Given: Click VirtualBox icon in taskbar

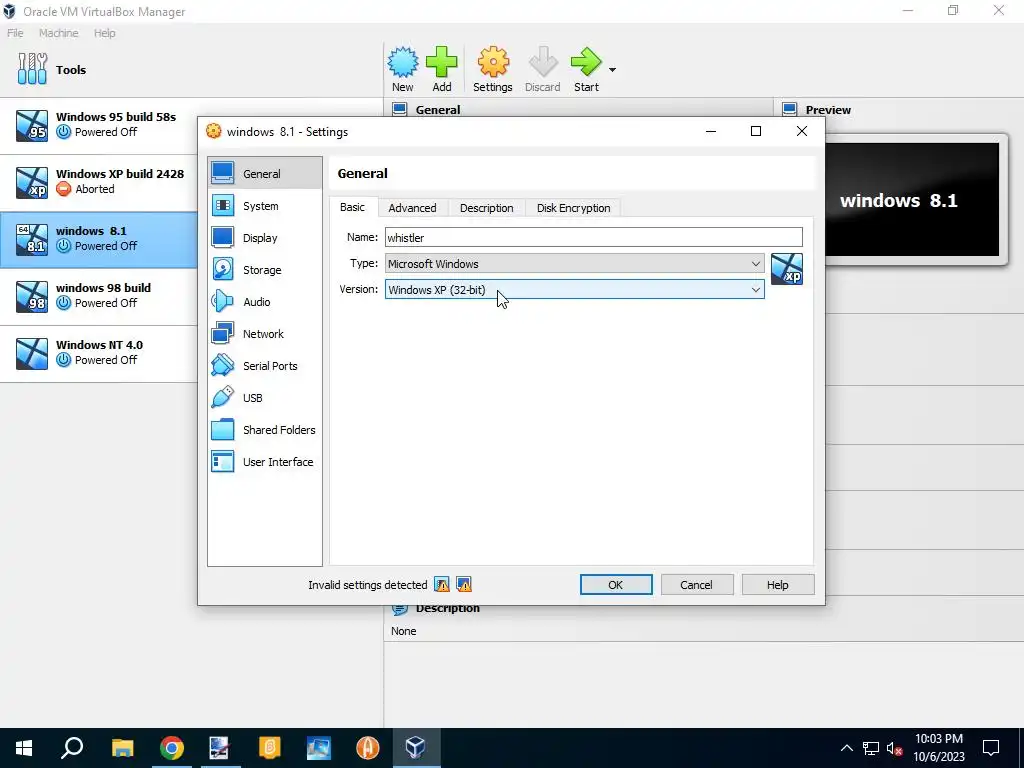Looking at the screenshot, I should coord(416,748).
